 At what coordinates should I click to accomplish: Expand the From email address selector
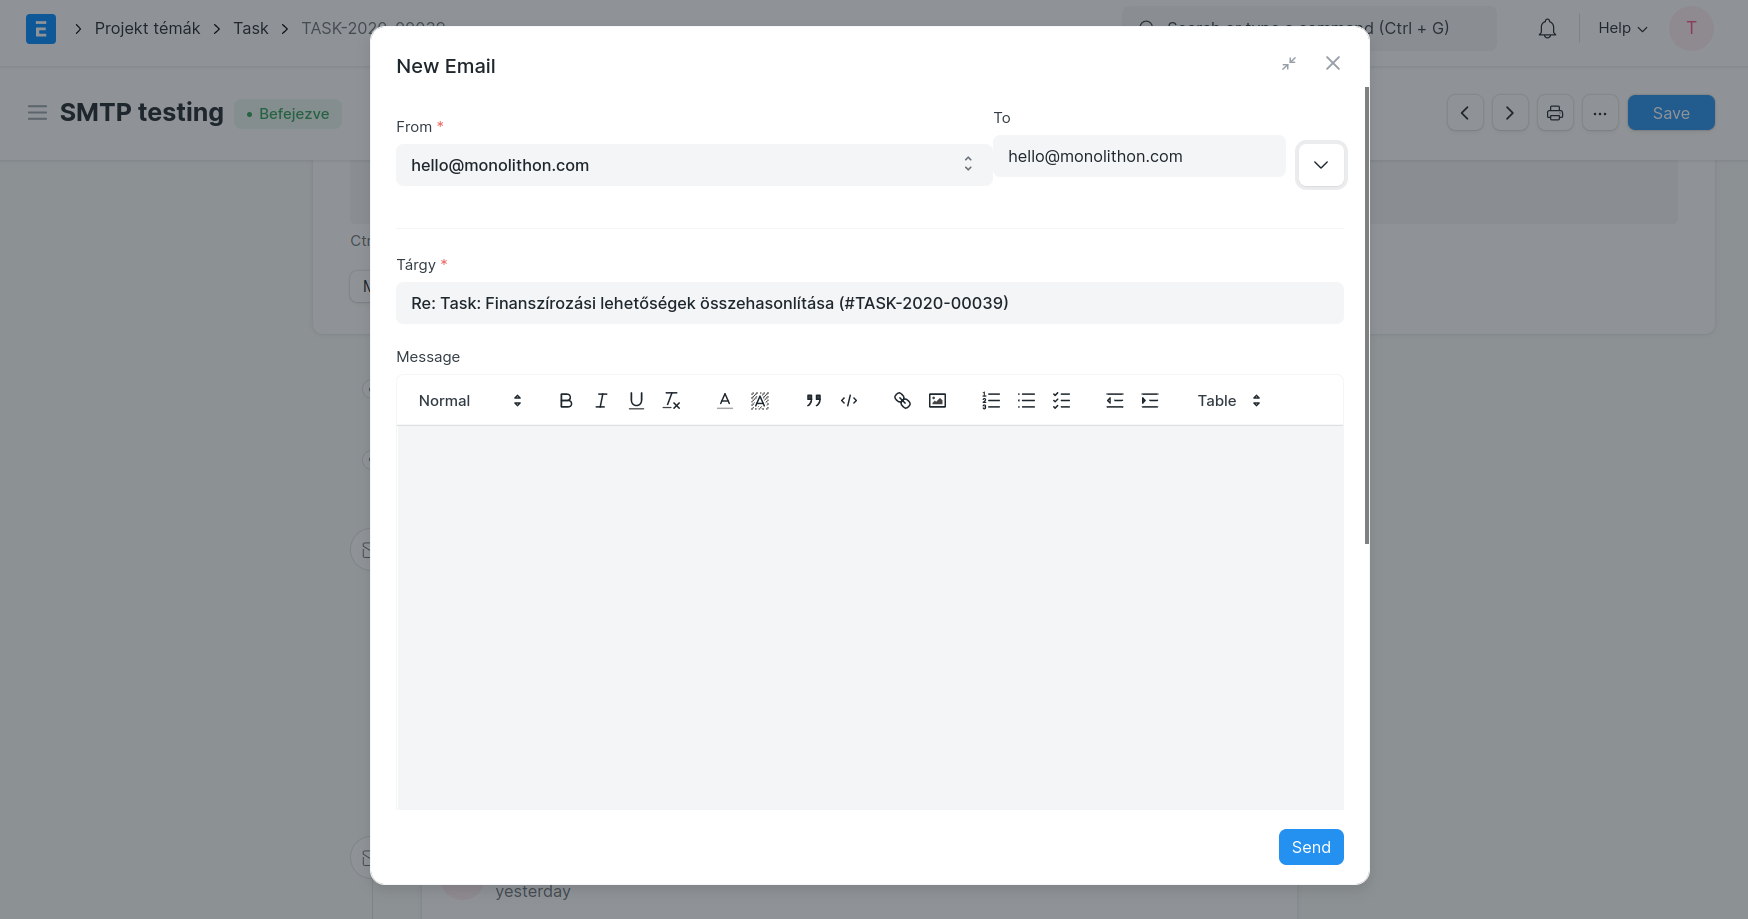pos(693,165)
